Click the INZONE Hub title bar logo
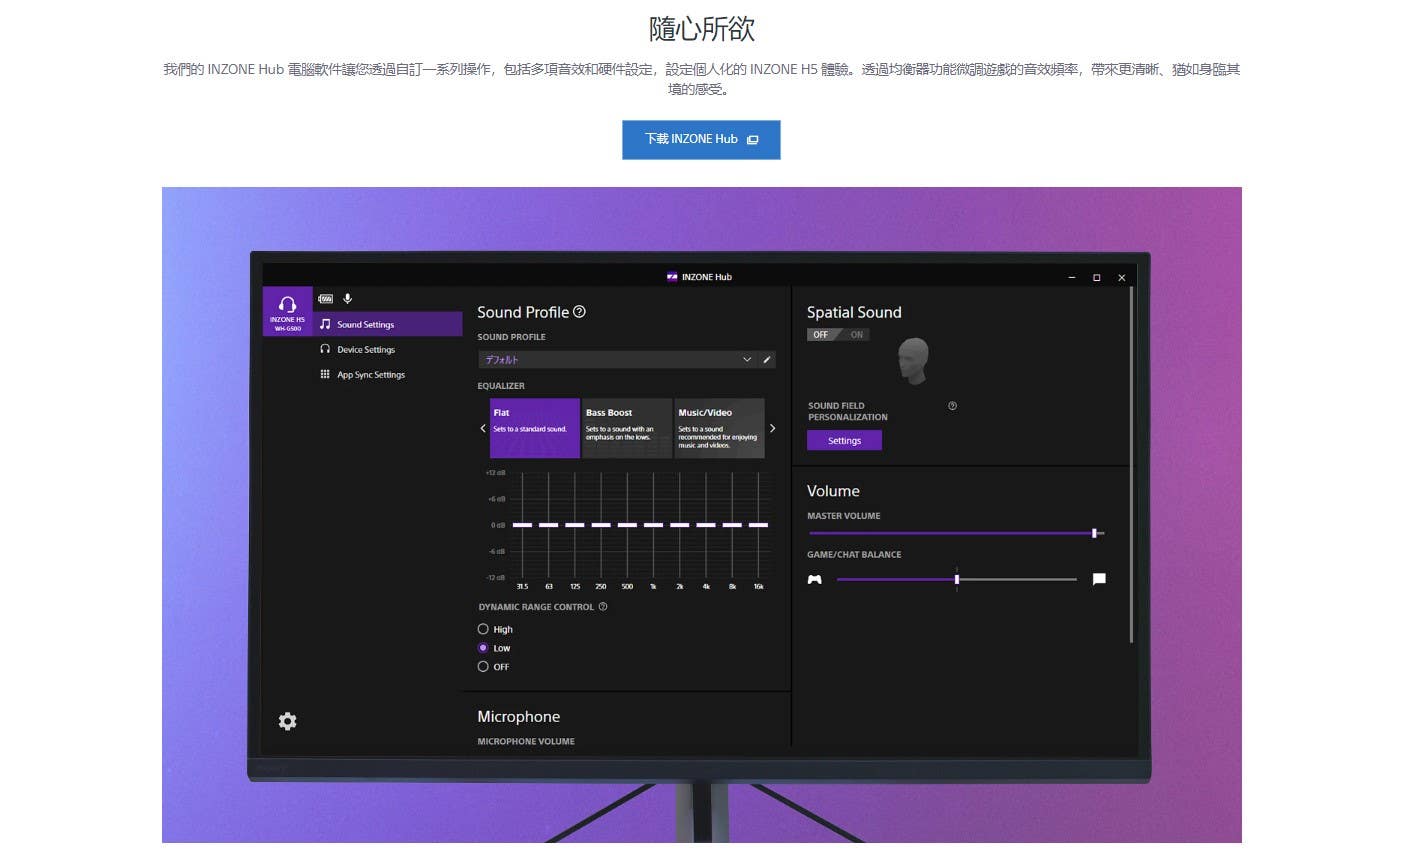Viewport: 1425px width, 850px height. pyautogui.click(x=672, y=277)
